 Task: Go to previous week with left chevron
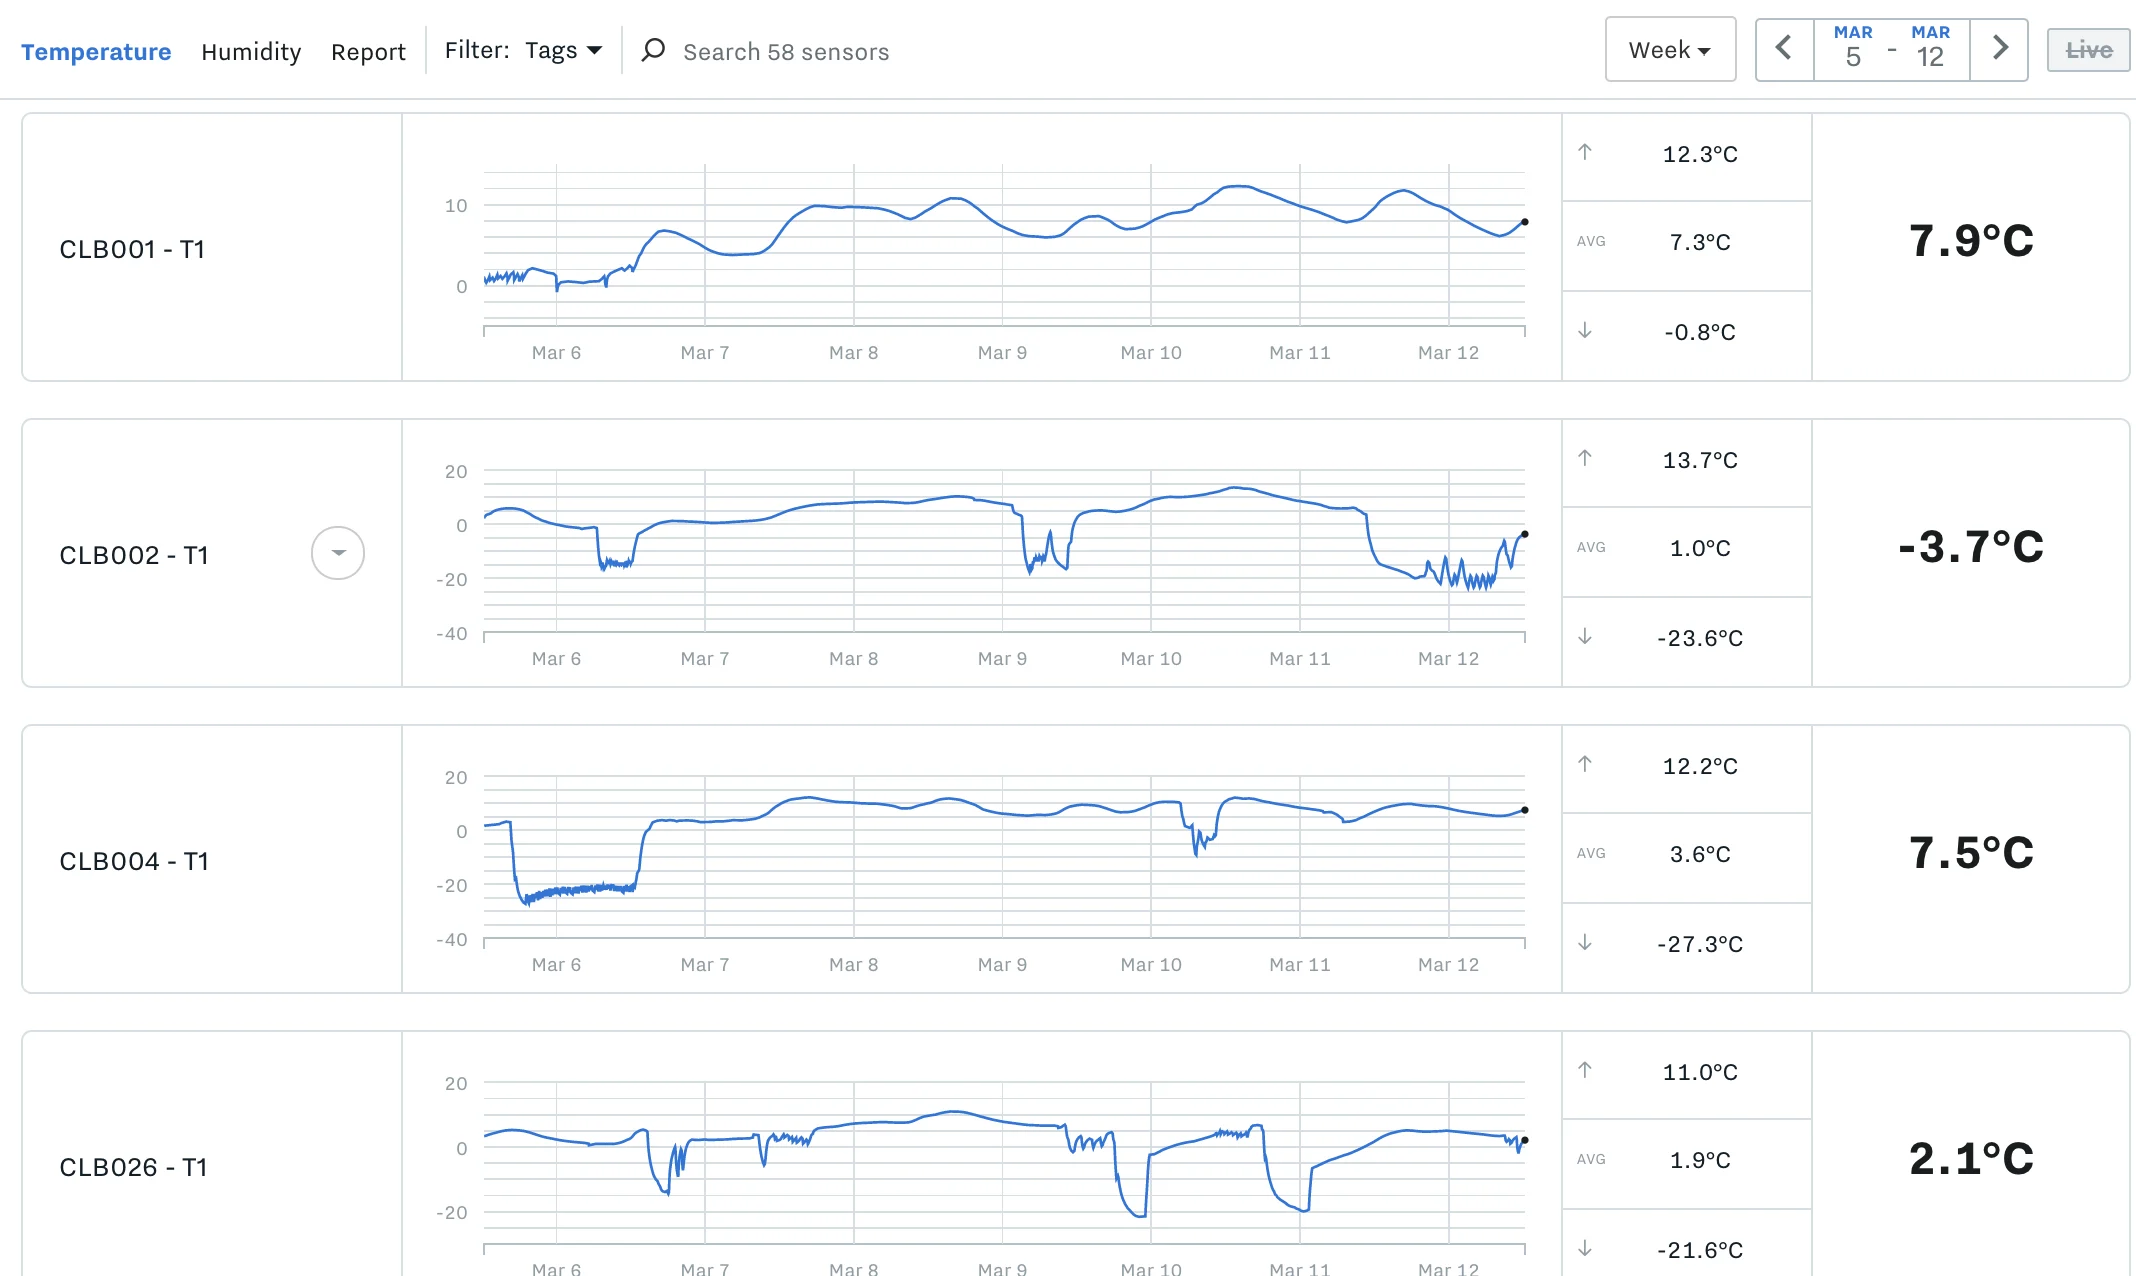point(1784,49)
